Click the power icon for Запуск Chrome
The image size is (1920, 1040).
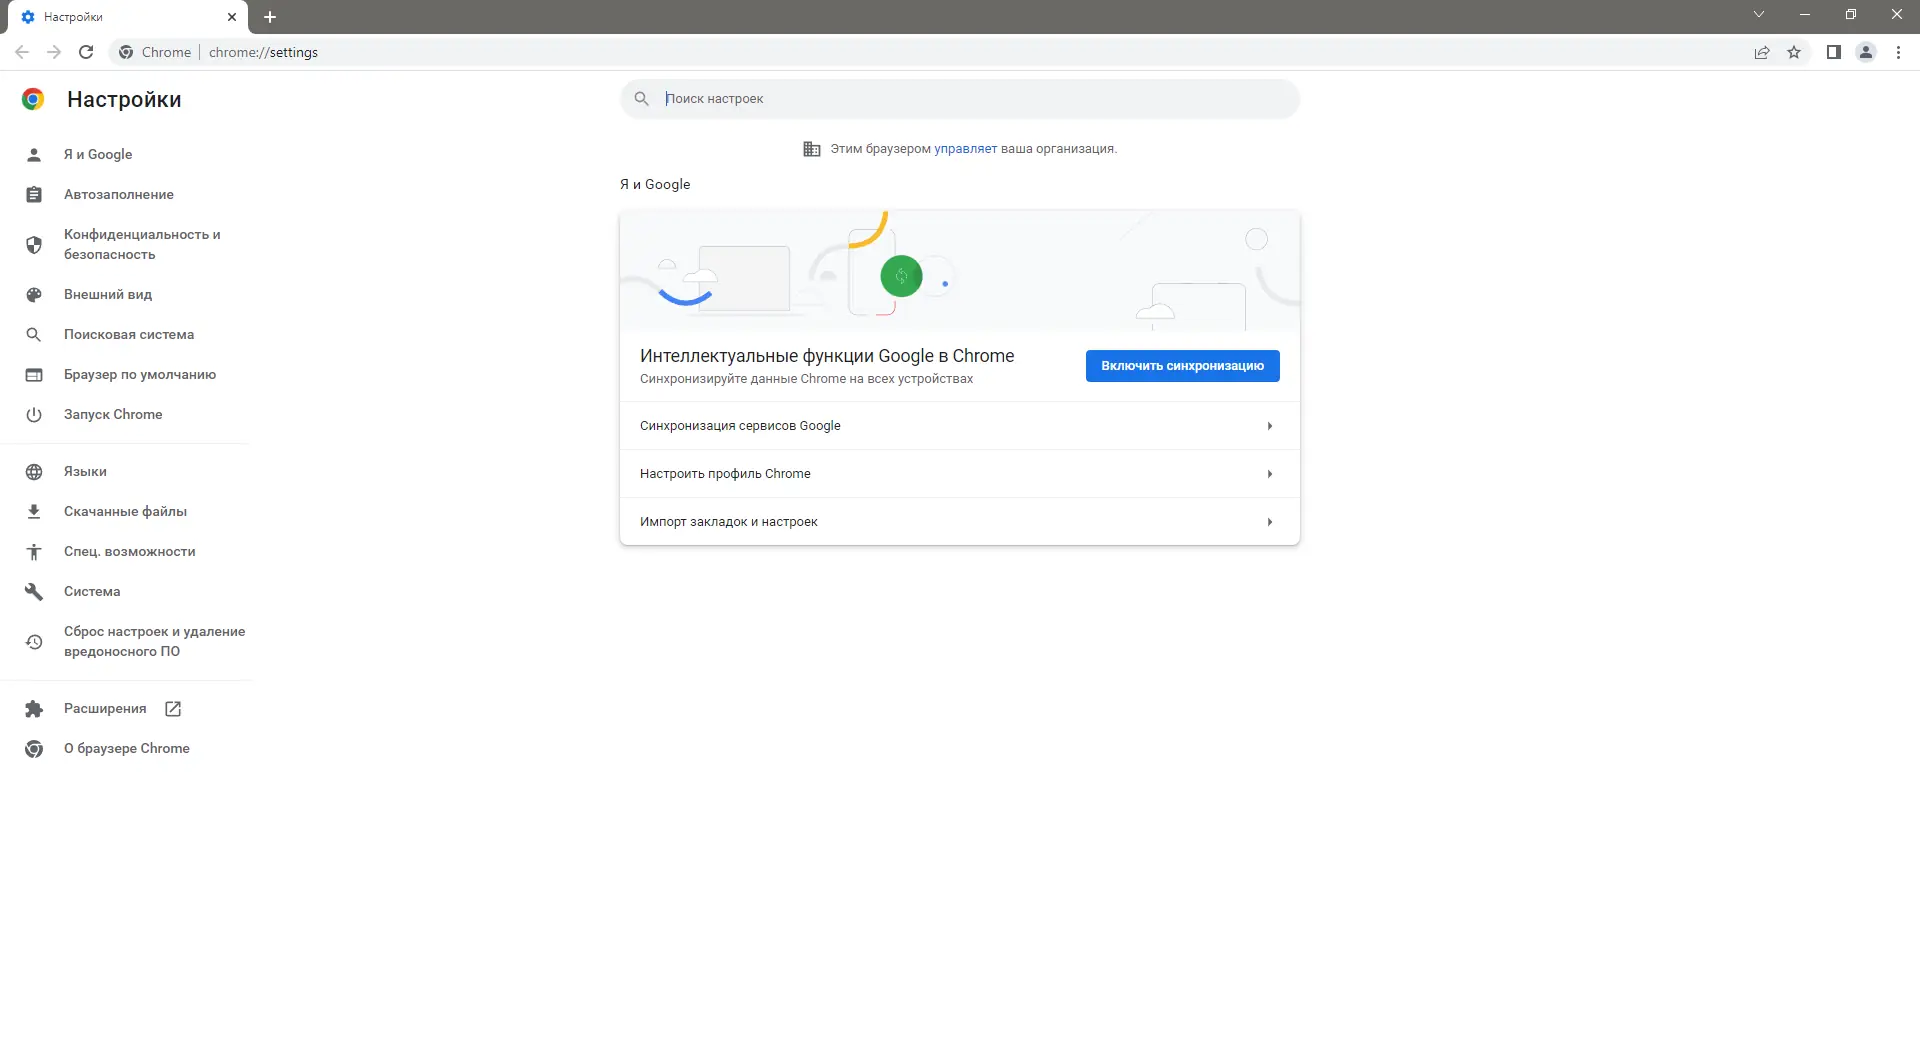(34, 415)
